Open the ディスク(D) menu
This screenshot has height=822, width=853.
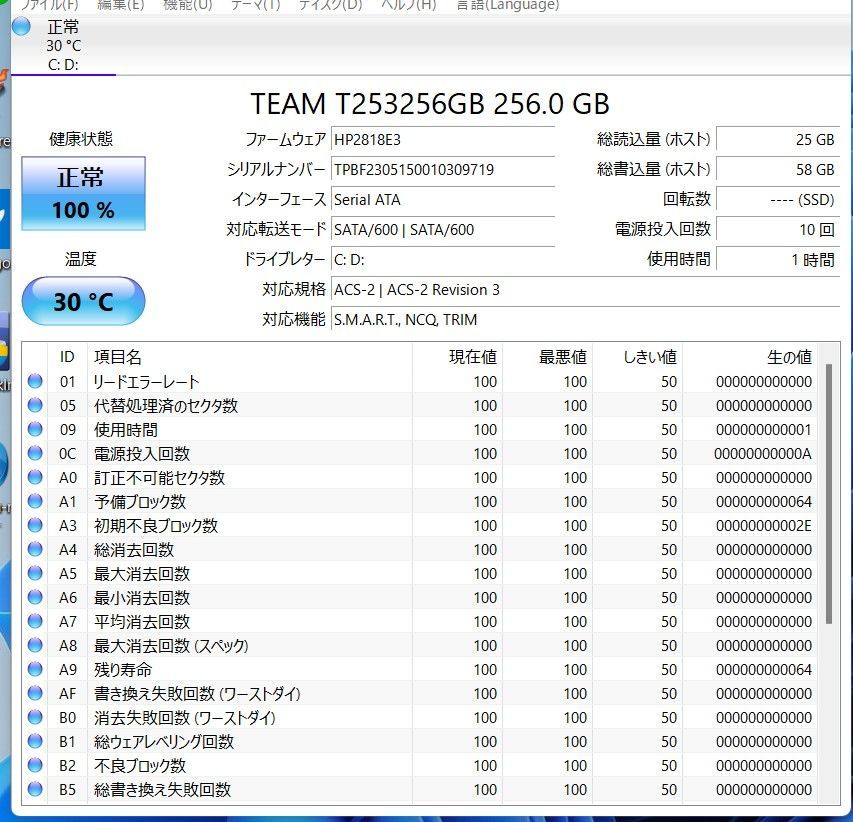330,5
